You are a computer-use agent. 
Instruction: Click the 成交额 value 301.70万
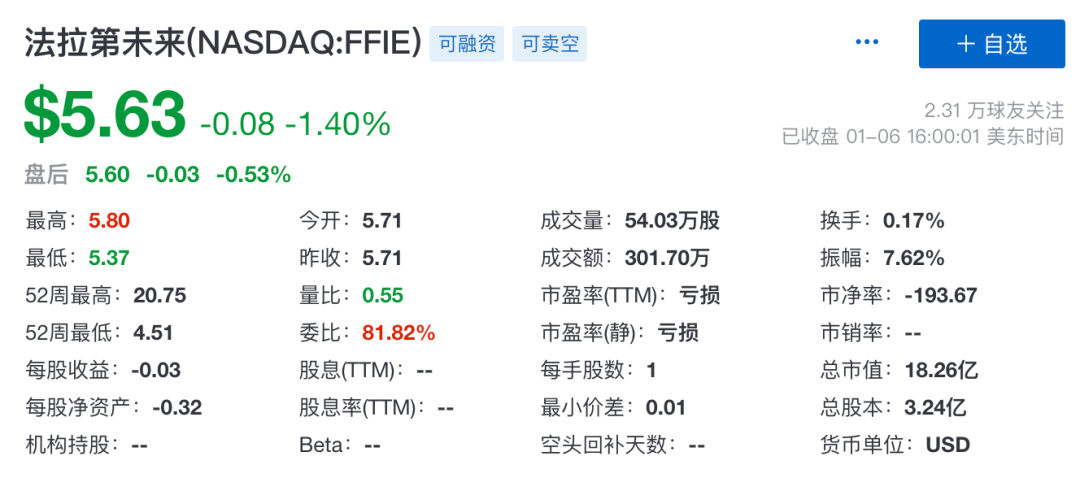pos(667,258)
